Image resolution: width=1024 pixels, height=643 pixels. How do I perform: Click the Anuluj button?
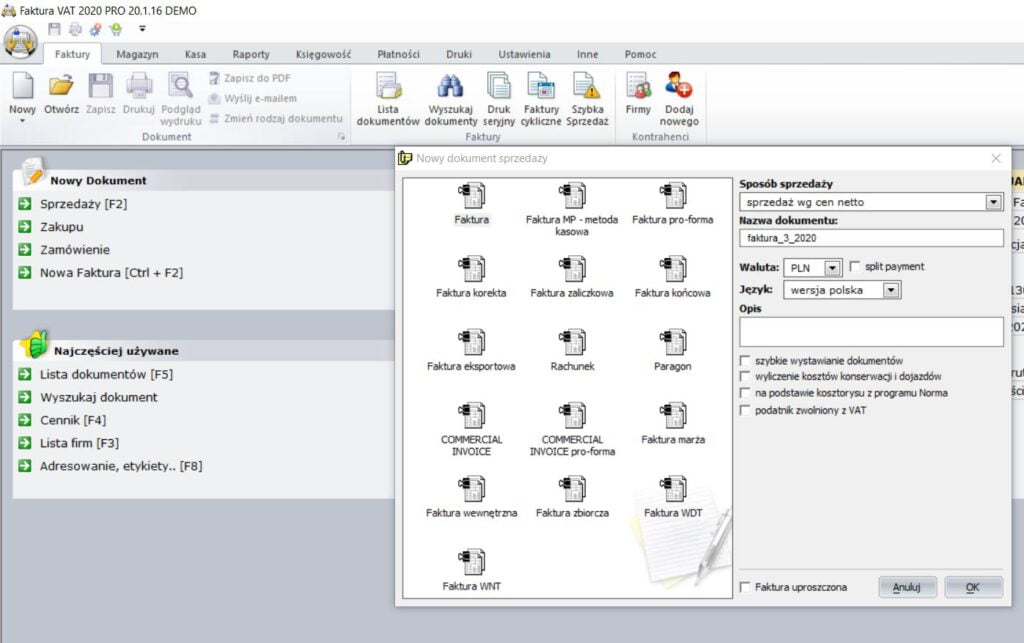[x=907, y=587]
